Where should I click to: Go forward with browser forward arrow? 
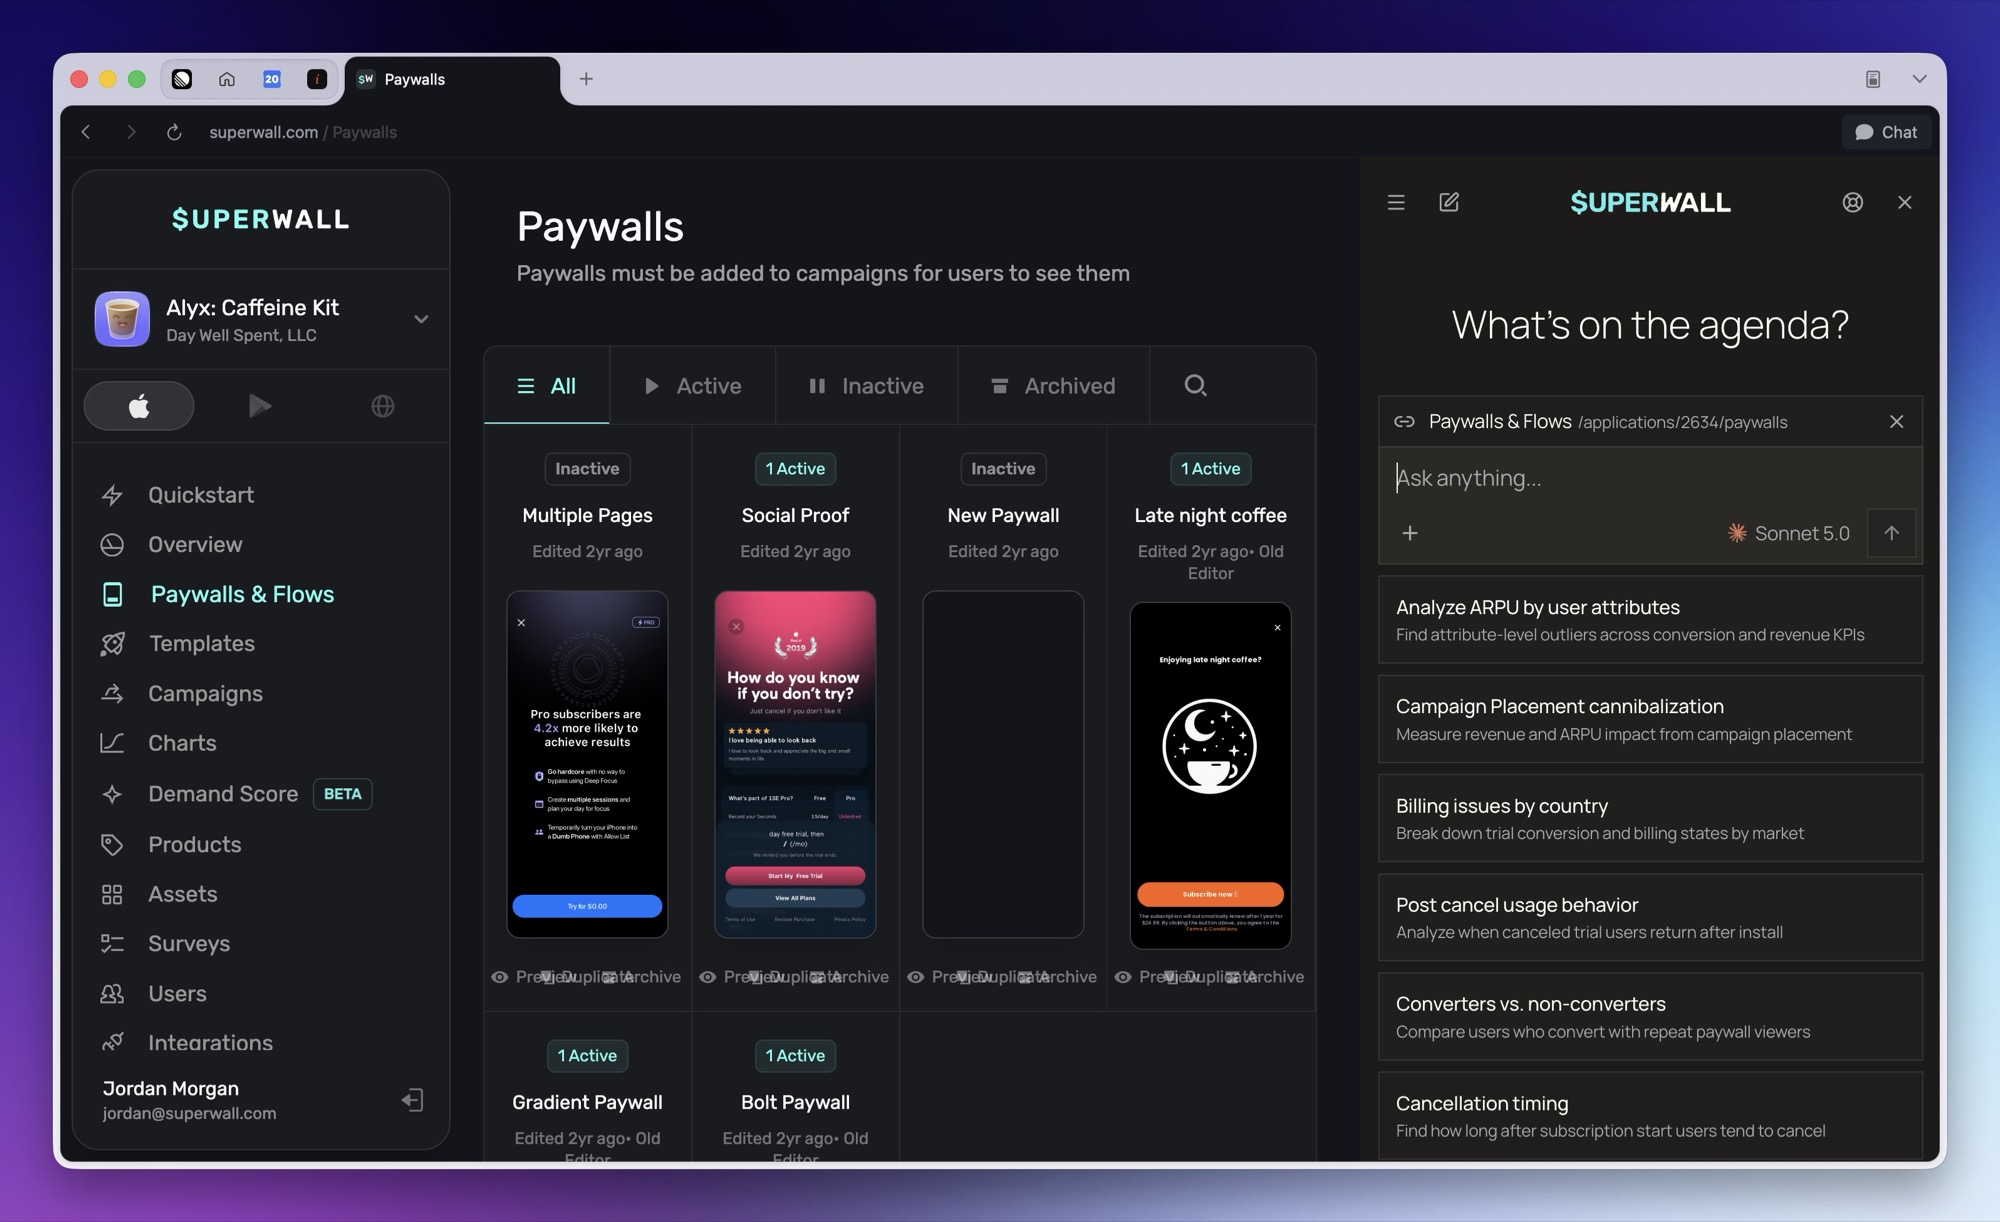pyautogui.click(x=131, y=132)
